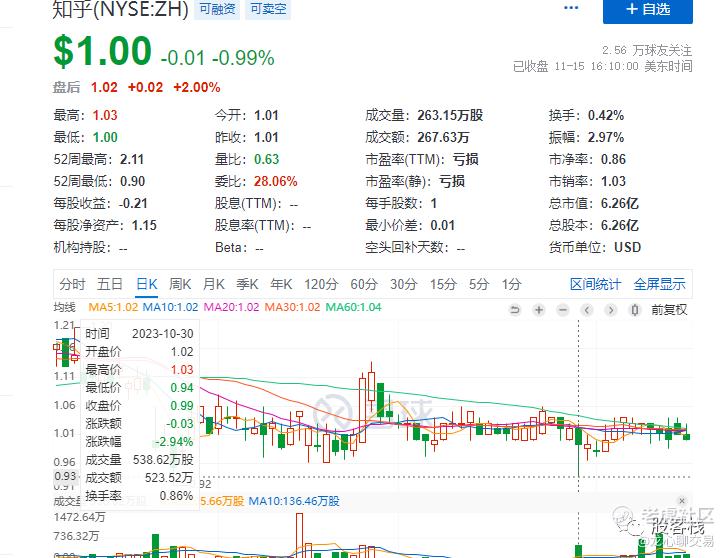Click the tooltip 成交量 538.62万股 row

139,460
